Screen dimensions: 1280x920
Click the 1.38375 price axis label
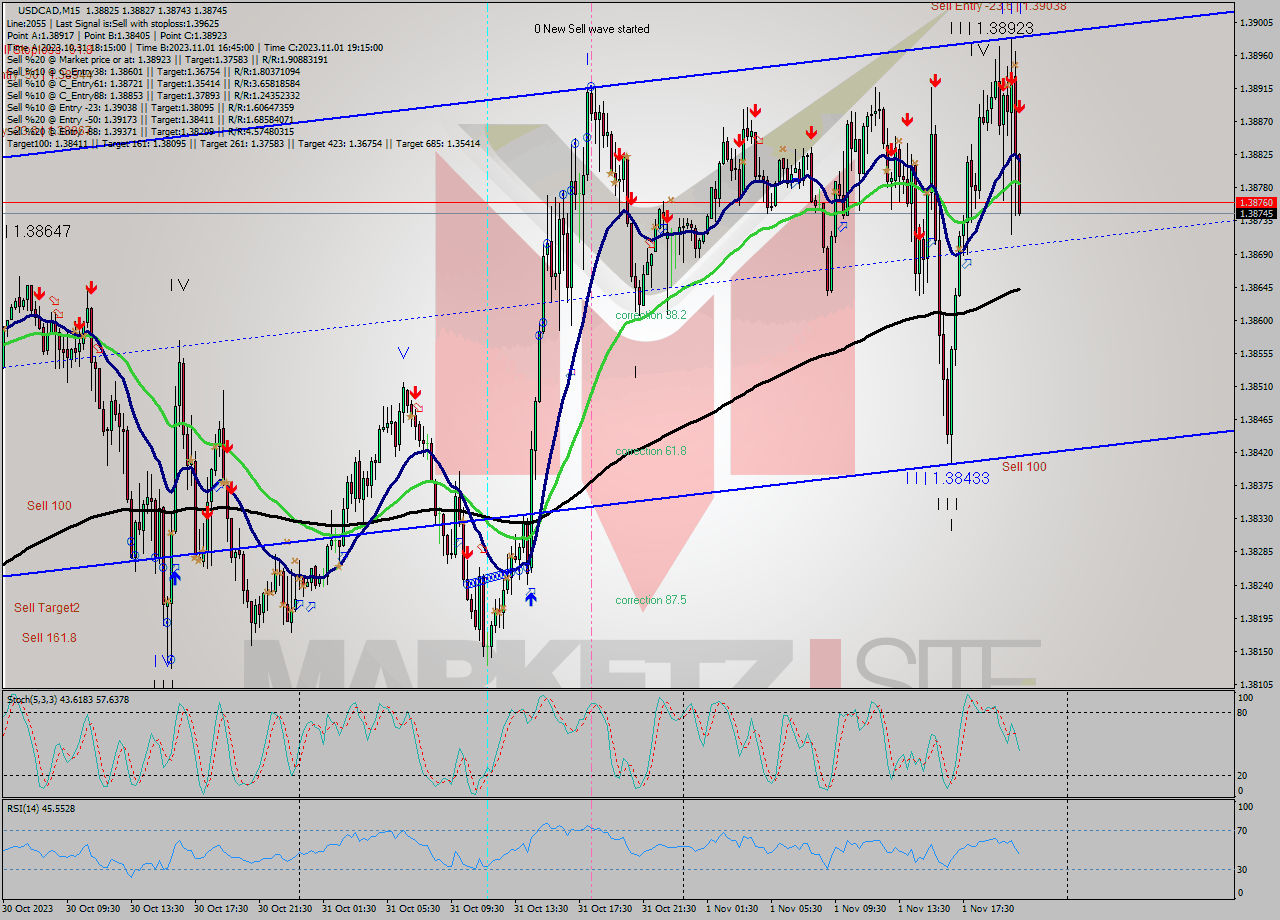point(1256,486)
